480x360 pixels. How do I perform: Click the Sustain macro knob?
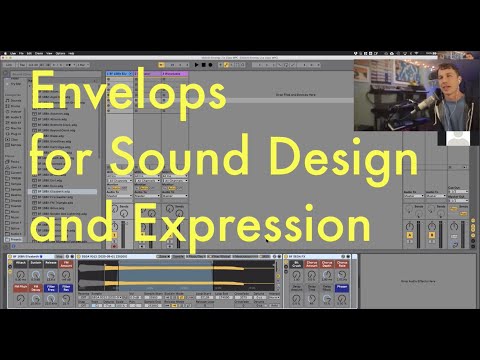point(36,275)
